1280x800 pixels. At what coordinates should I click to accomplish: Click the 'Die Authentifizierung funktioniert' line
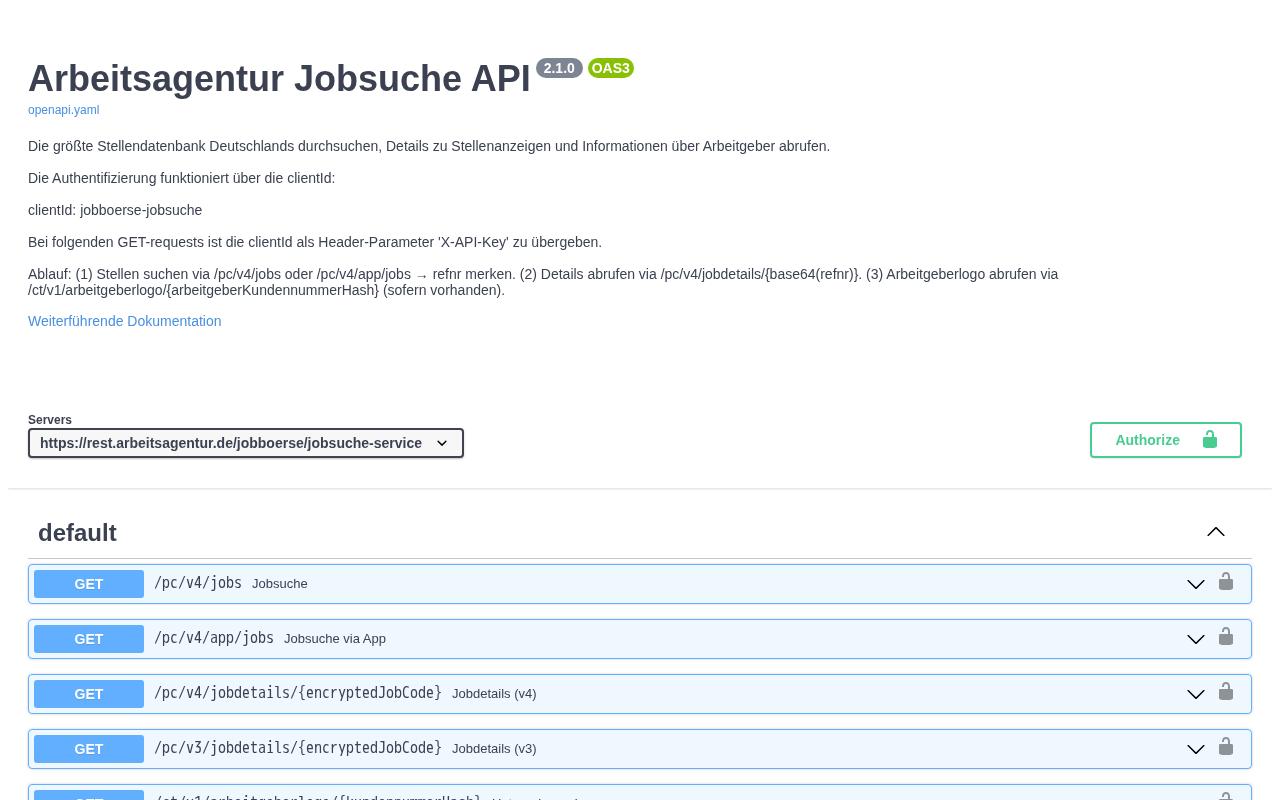(182, 178)
